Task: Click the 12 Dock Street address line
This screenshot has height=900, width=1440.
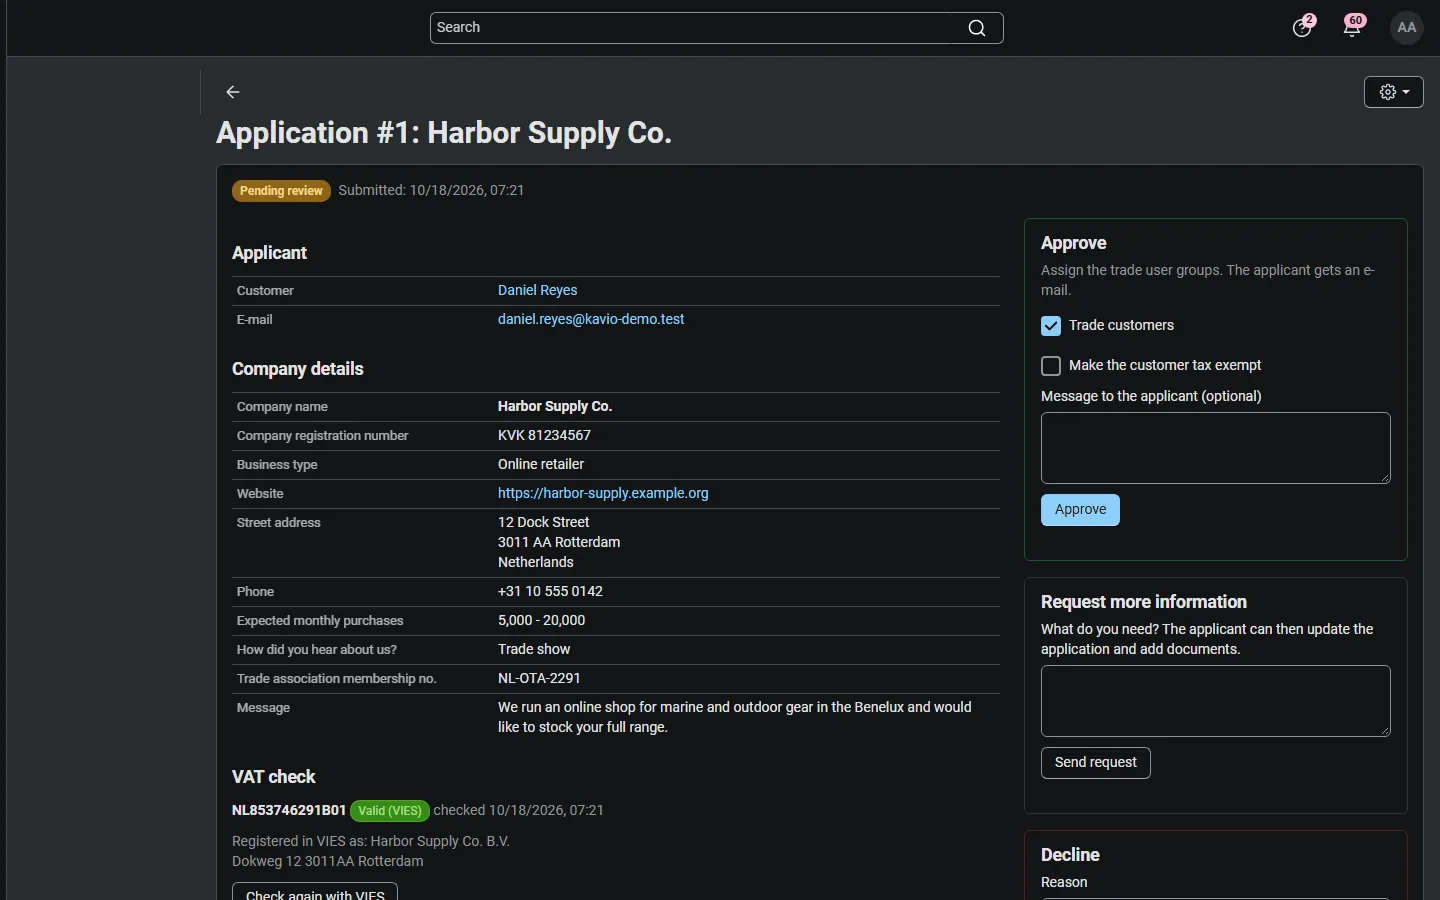Action: click(x=544, y=523)
